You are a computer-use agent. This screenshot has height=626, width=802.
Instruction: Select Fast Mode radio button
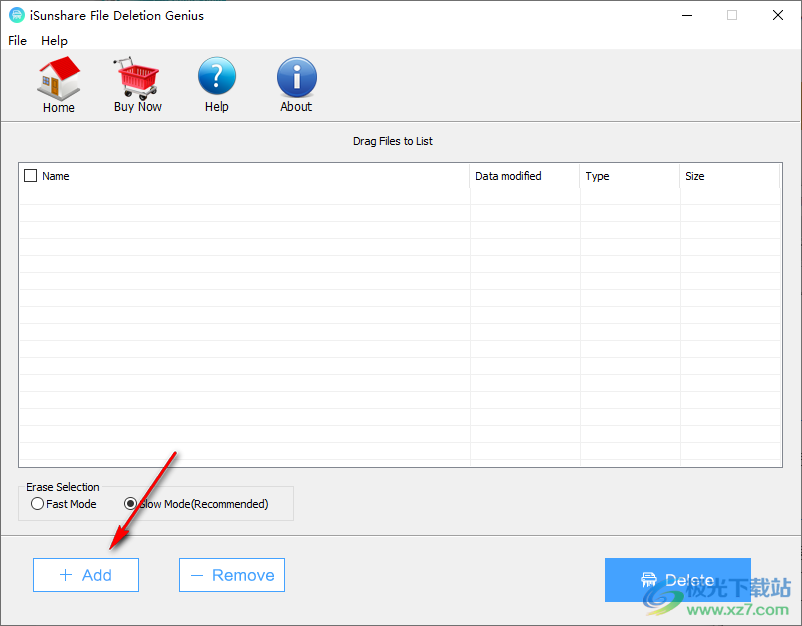click(37, 504)
